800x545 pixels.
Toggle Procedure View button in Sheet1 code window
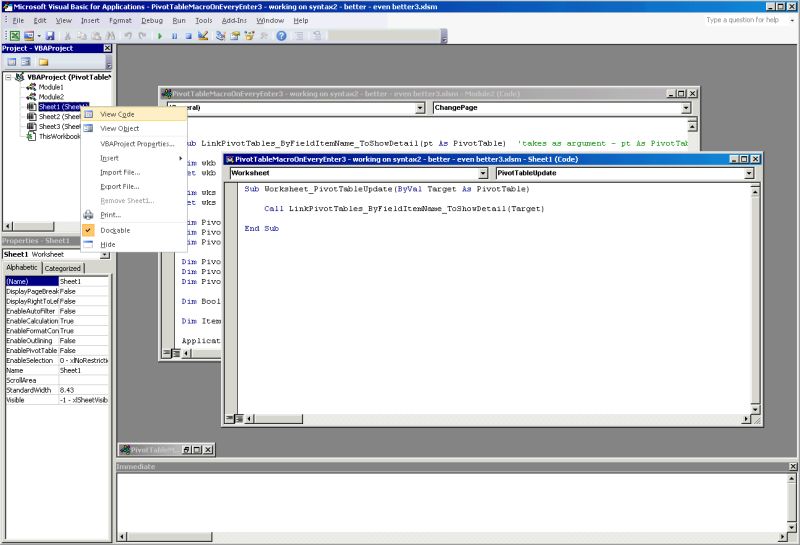(x=230, y=418)
